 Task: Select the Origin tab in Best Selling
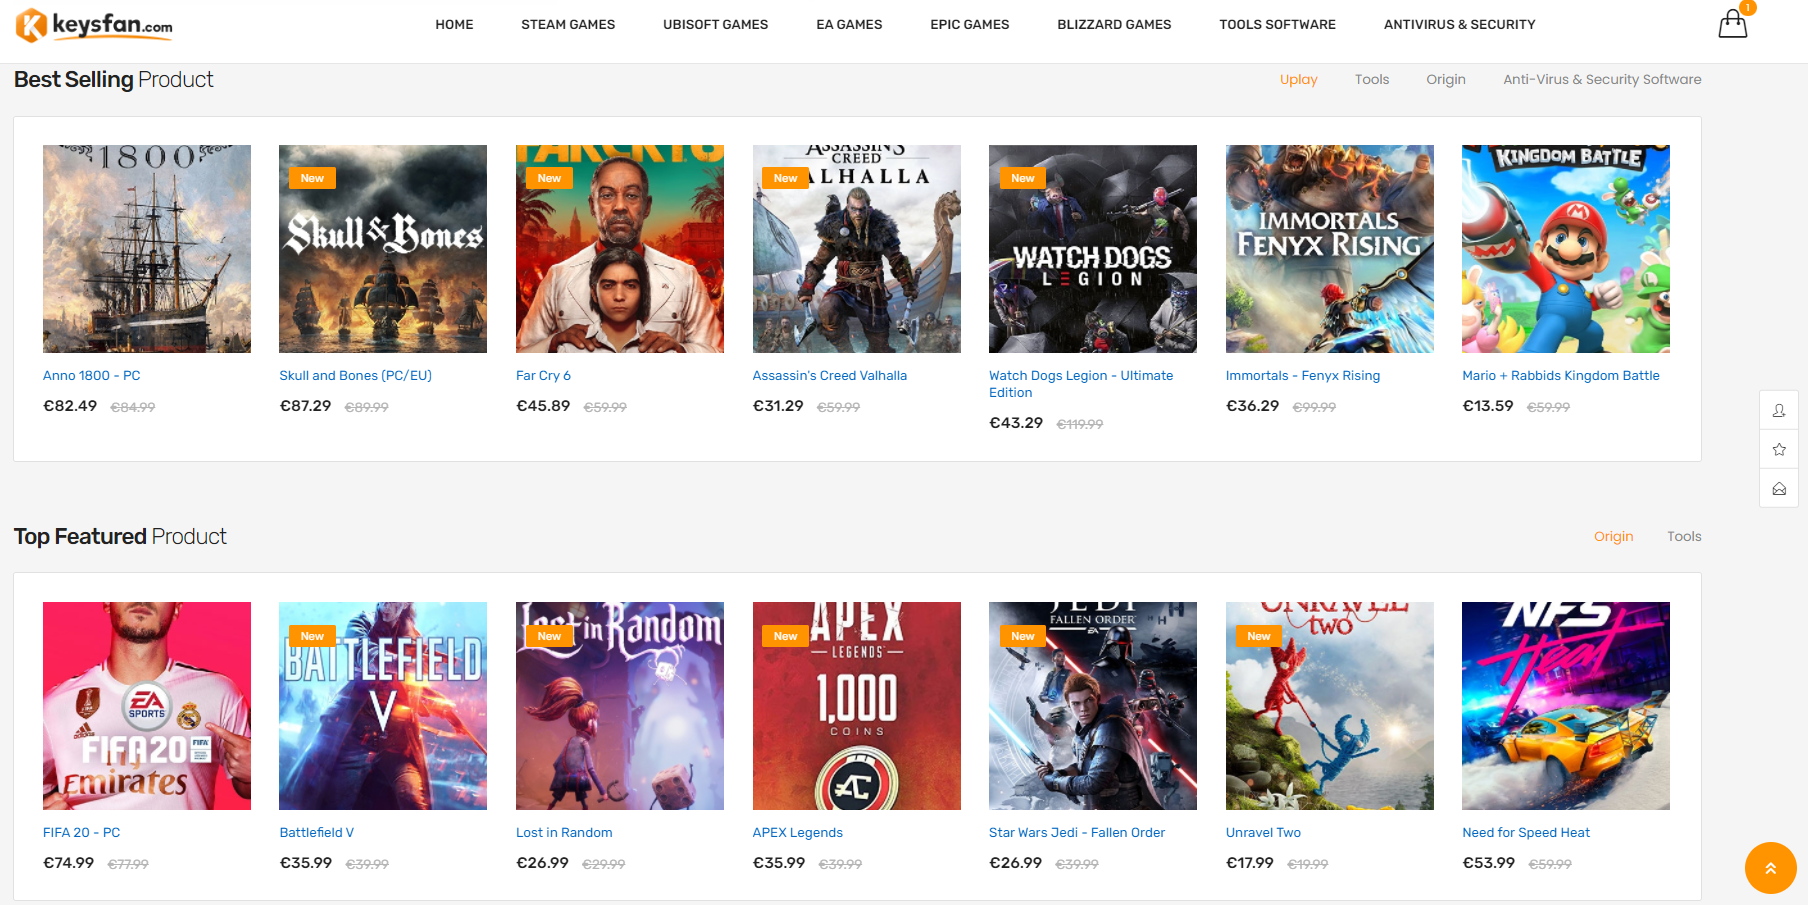1446,80
